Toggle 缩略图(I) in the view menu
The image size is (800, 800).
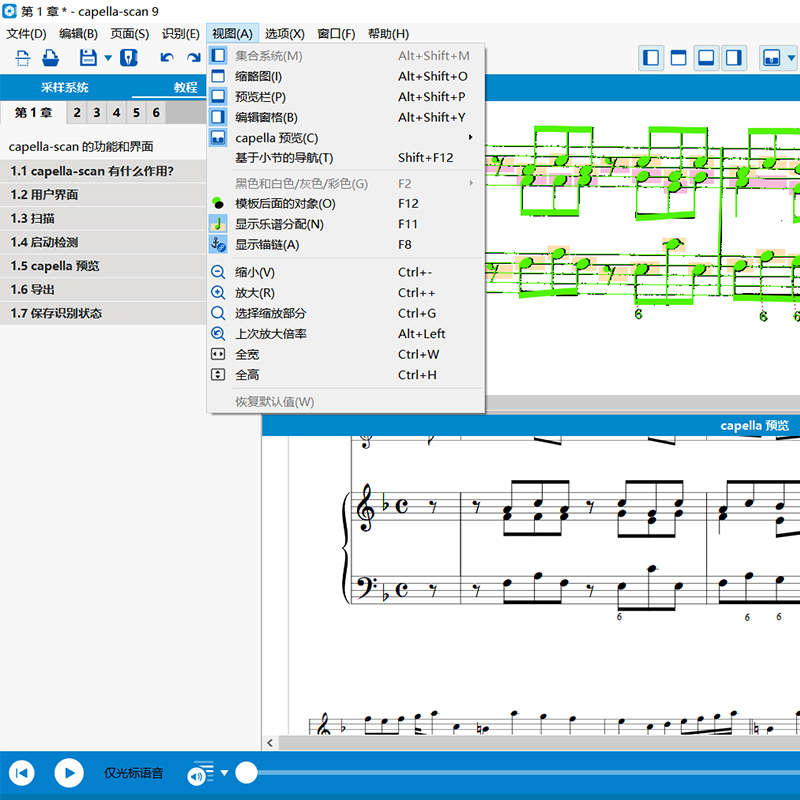click(345, 77)
